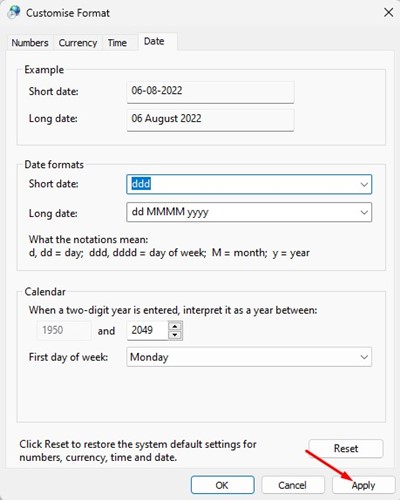400x500 pixels.
Task: Open the Currency tab
Action: point(78,43)
